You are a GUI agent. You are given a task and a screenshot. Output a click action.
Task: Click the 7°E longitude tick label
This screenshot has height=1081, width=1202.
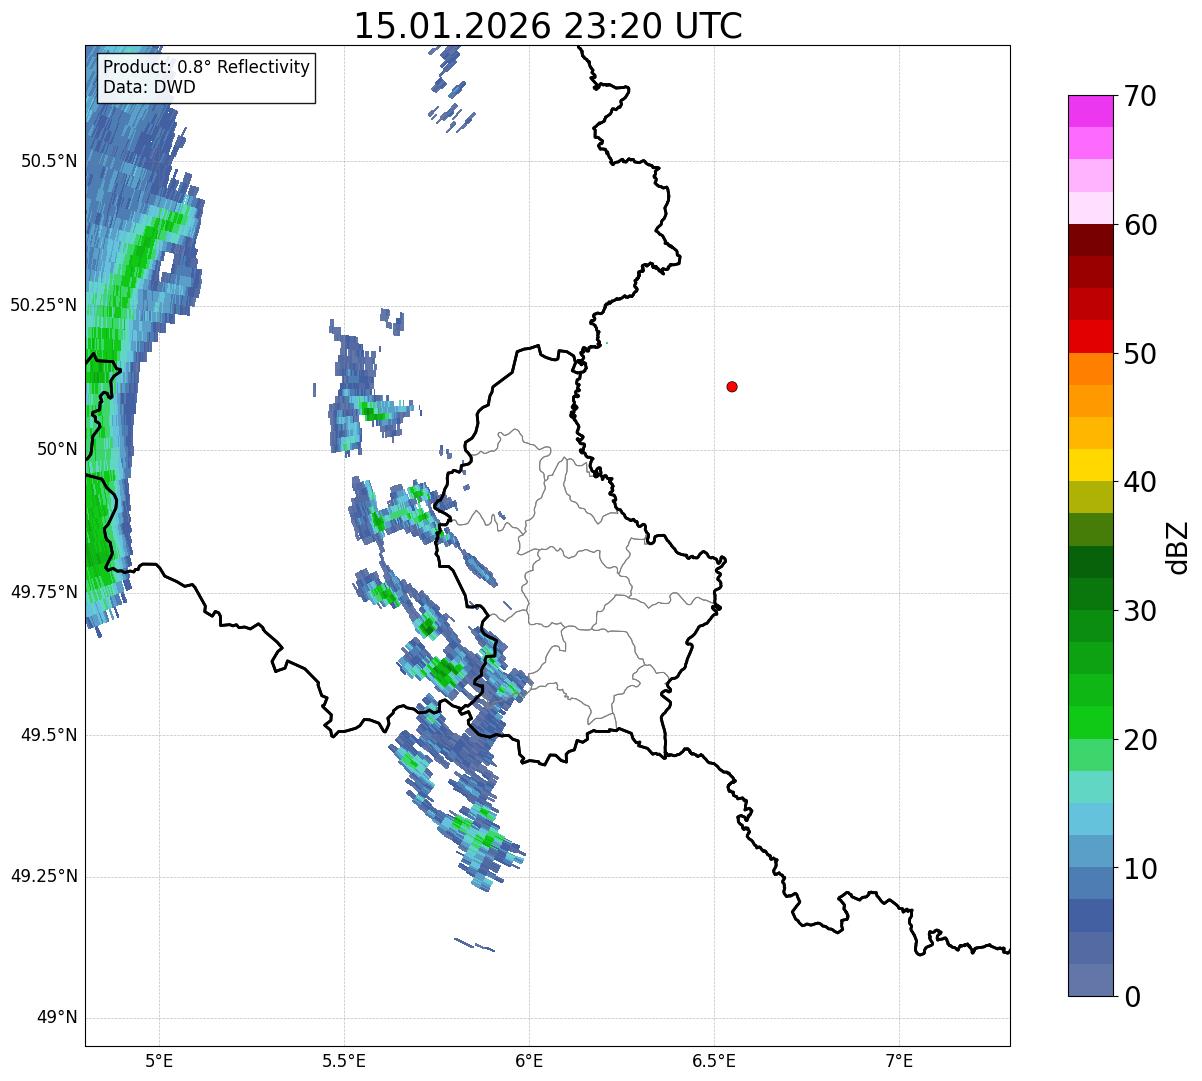(x=899, y=1060)
